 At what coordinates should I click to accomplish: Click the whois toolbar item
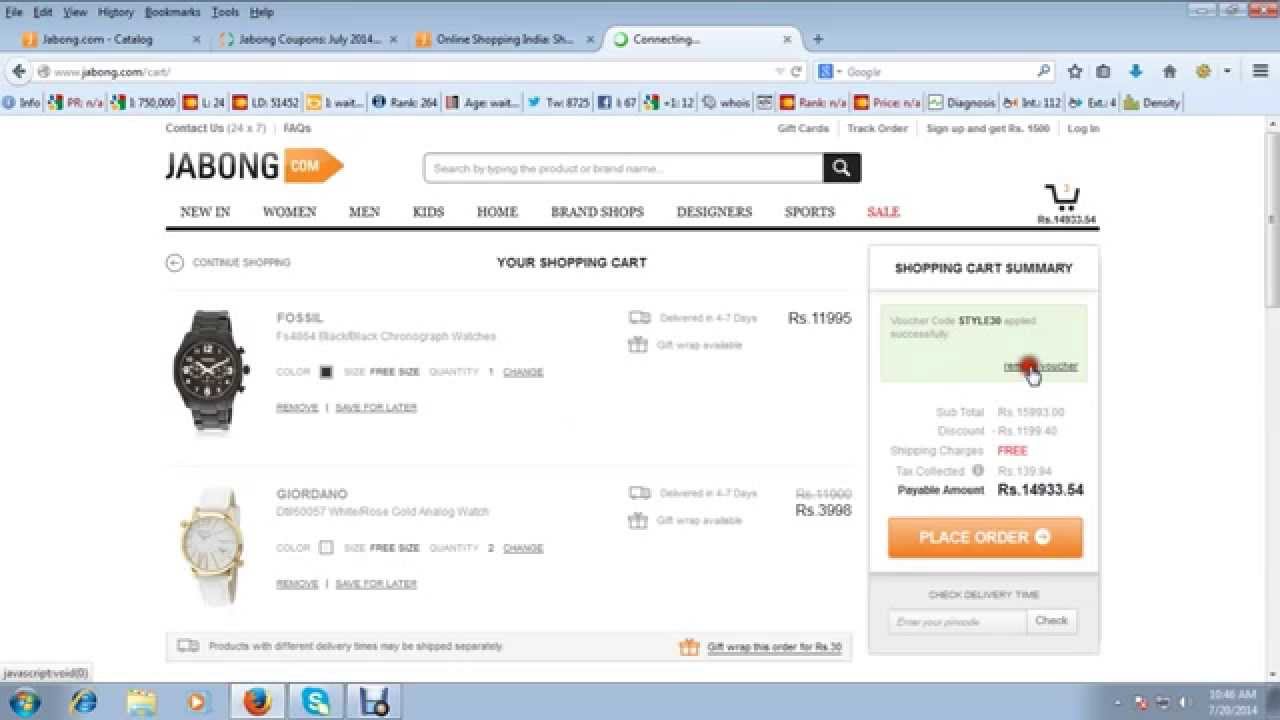(x=726, y=102)
